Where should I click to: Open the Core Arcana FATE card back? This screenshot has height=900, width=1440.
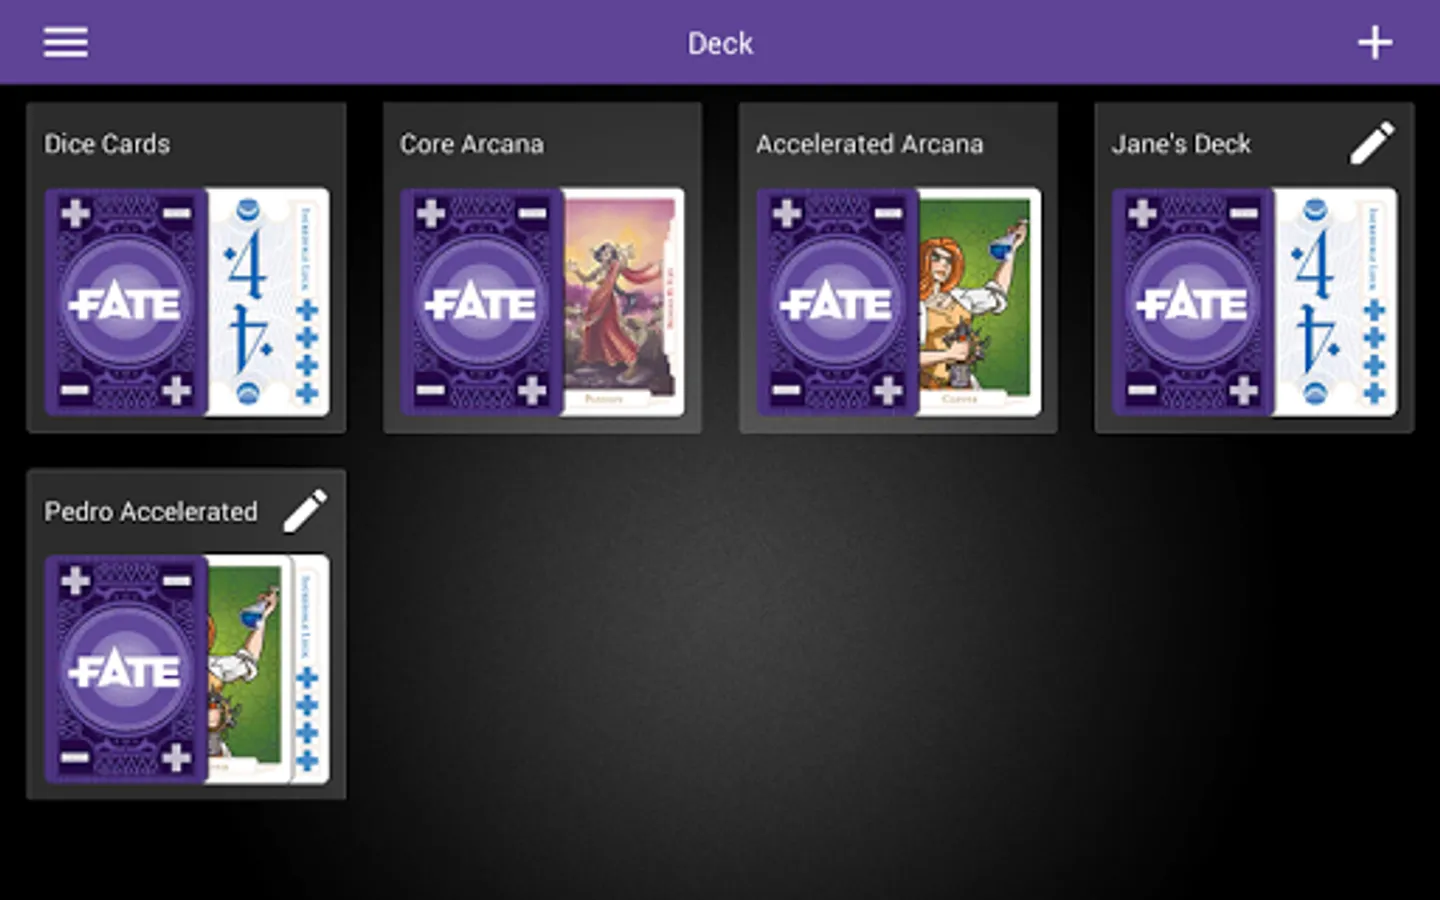482,302
